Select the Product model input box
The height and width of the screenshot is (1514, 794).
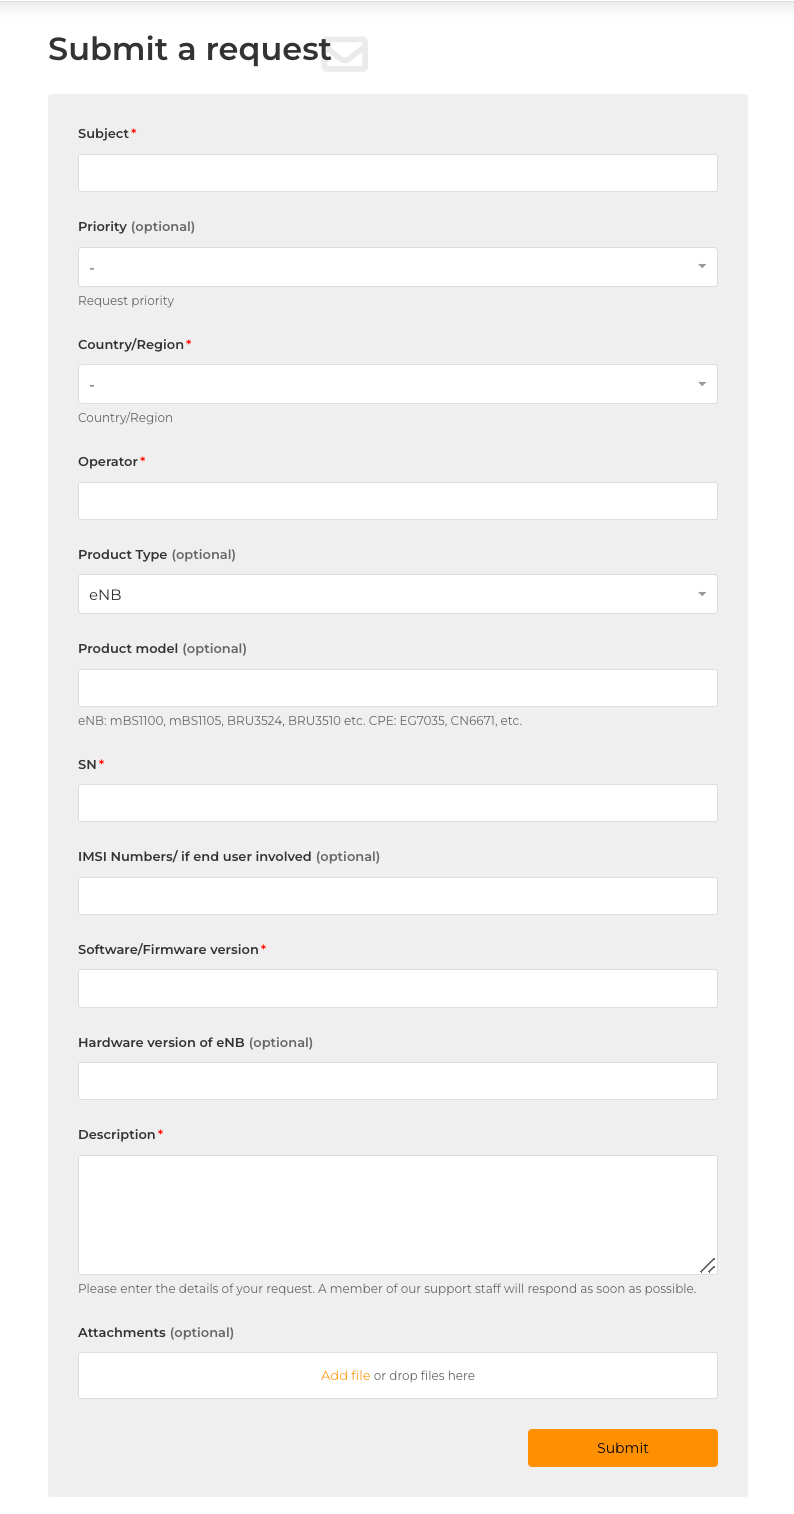pyautogui.click(x=398, y=688)
